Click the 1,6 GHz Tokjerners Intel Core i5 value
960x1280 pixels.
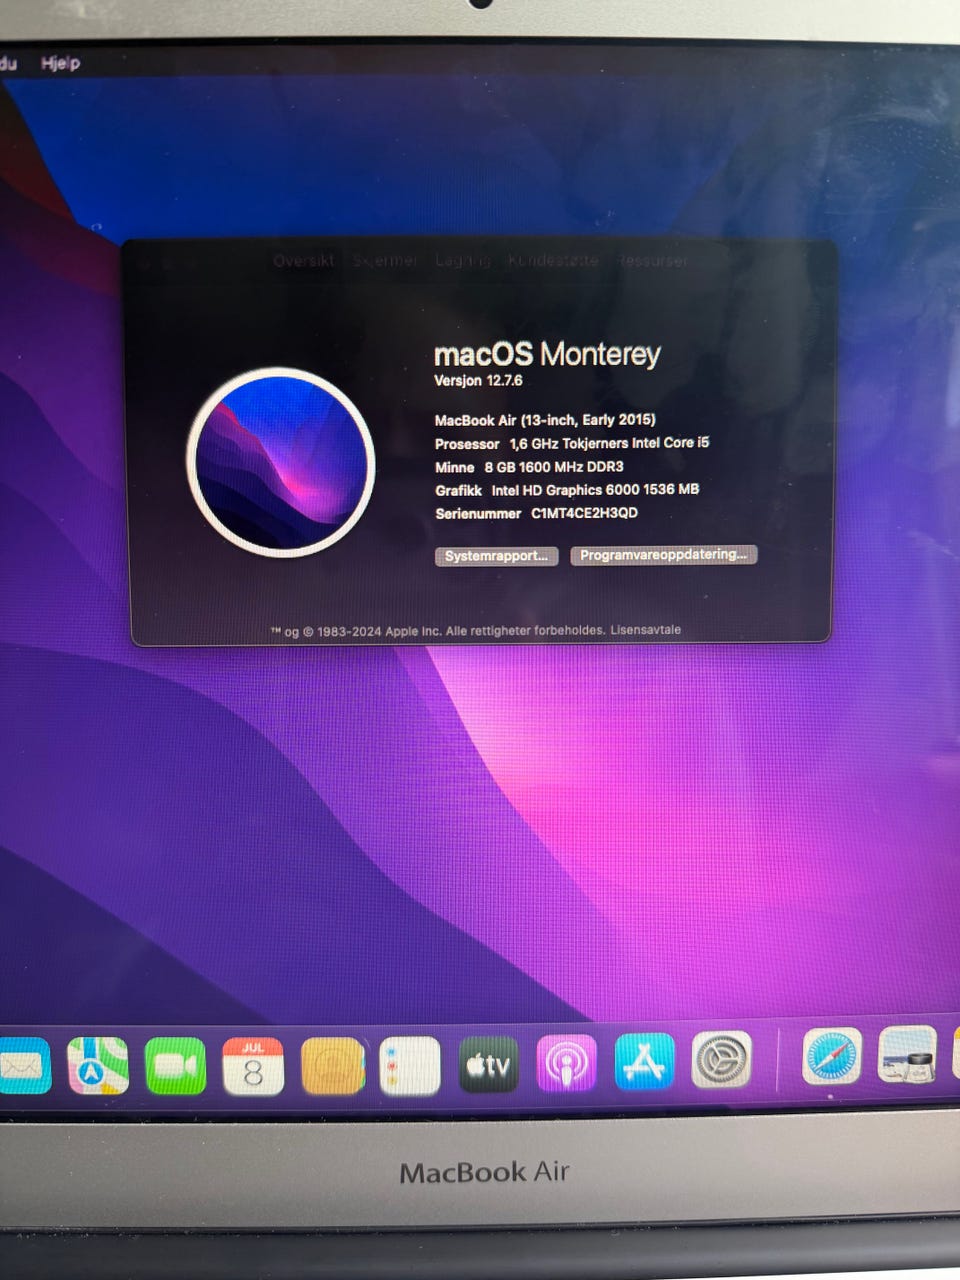tap(609, 443)
